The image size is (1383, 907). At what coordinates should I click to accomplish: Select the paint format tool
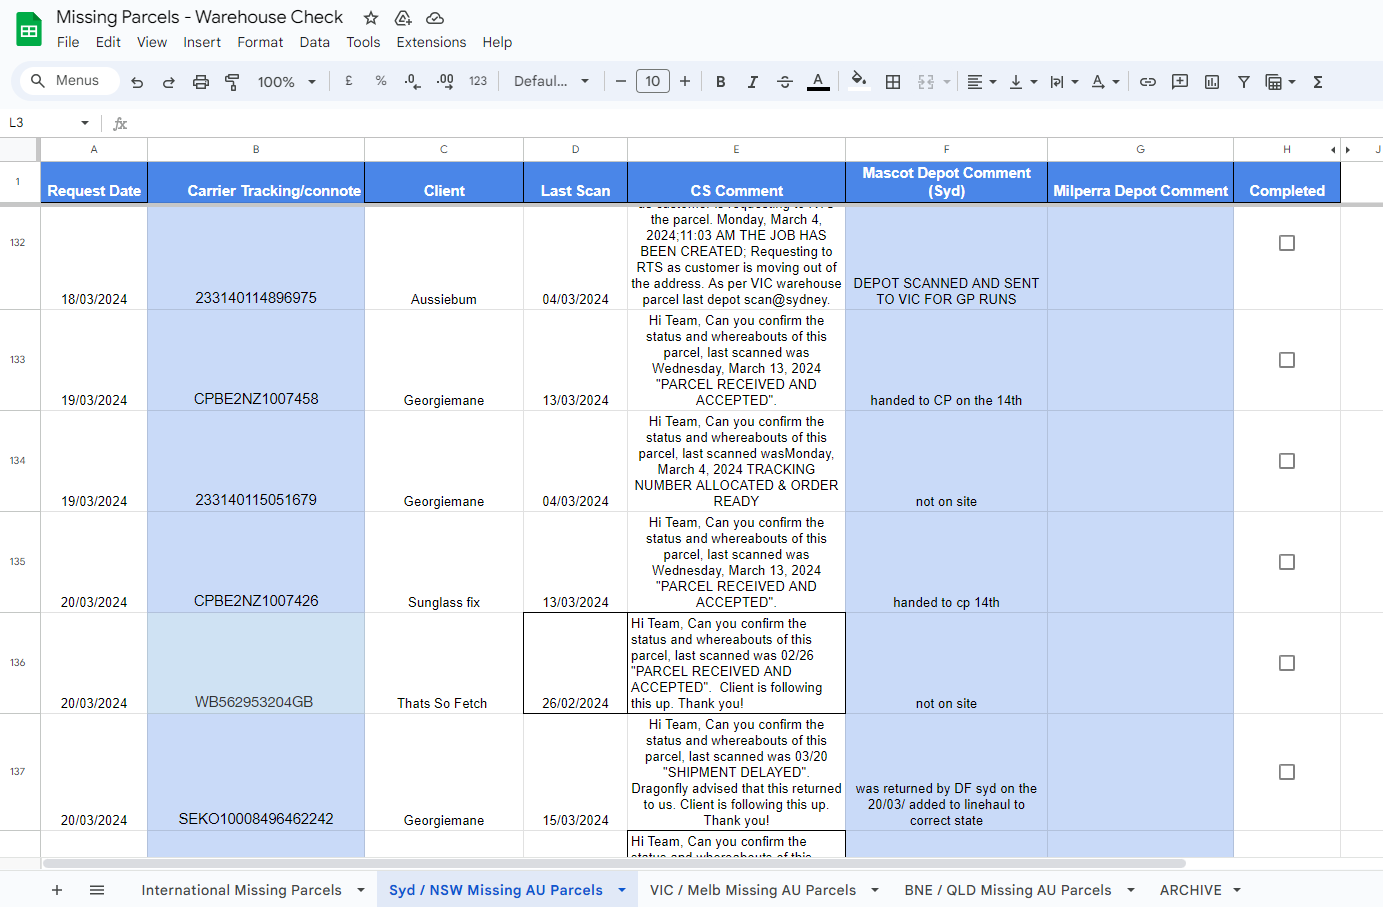[x=232, y=82]
